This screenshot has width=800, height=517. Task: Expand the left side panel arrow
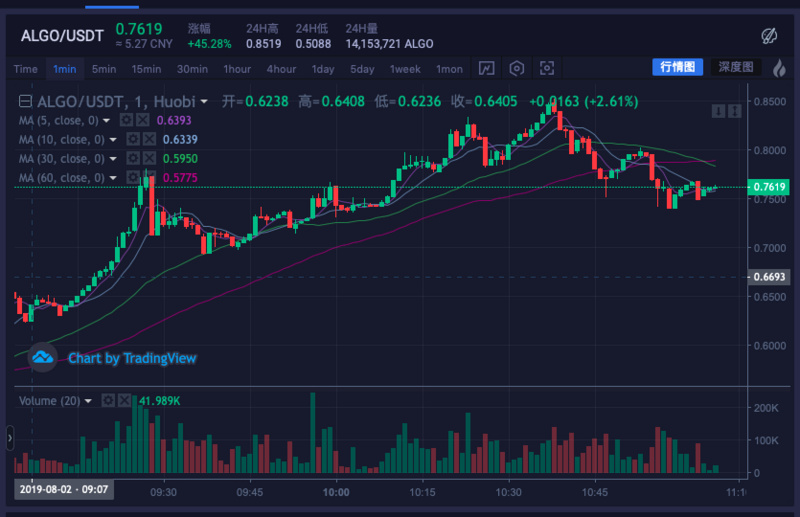pos(10,438)
